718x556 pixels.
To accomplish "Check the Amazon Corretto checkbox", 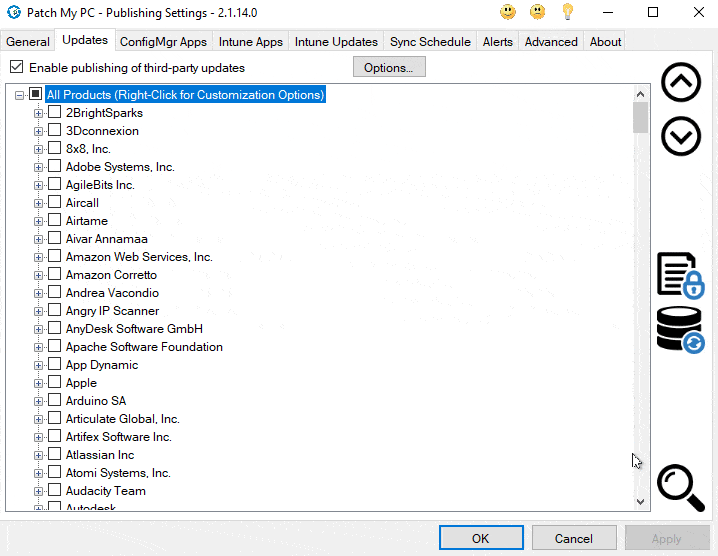I will coord(54,274).
